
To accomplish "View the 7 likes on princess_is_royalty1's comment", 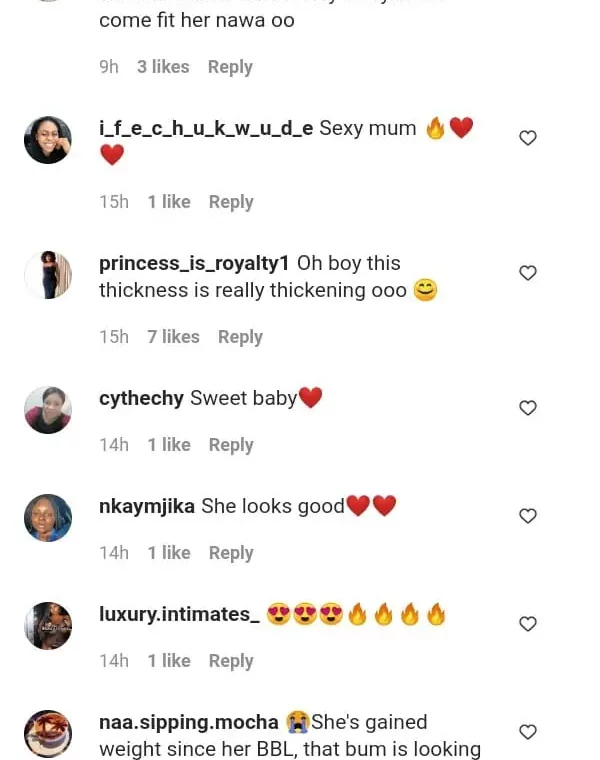I will click(x=173, y=337).
